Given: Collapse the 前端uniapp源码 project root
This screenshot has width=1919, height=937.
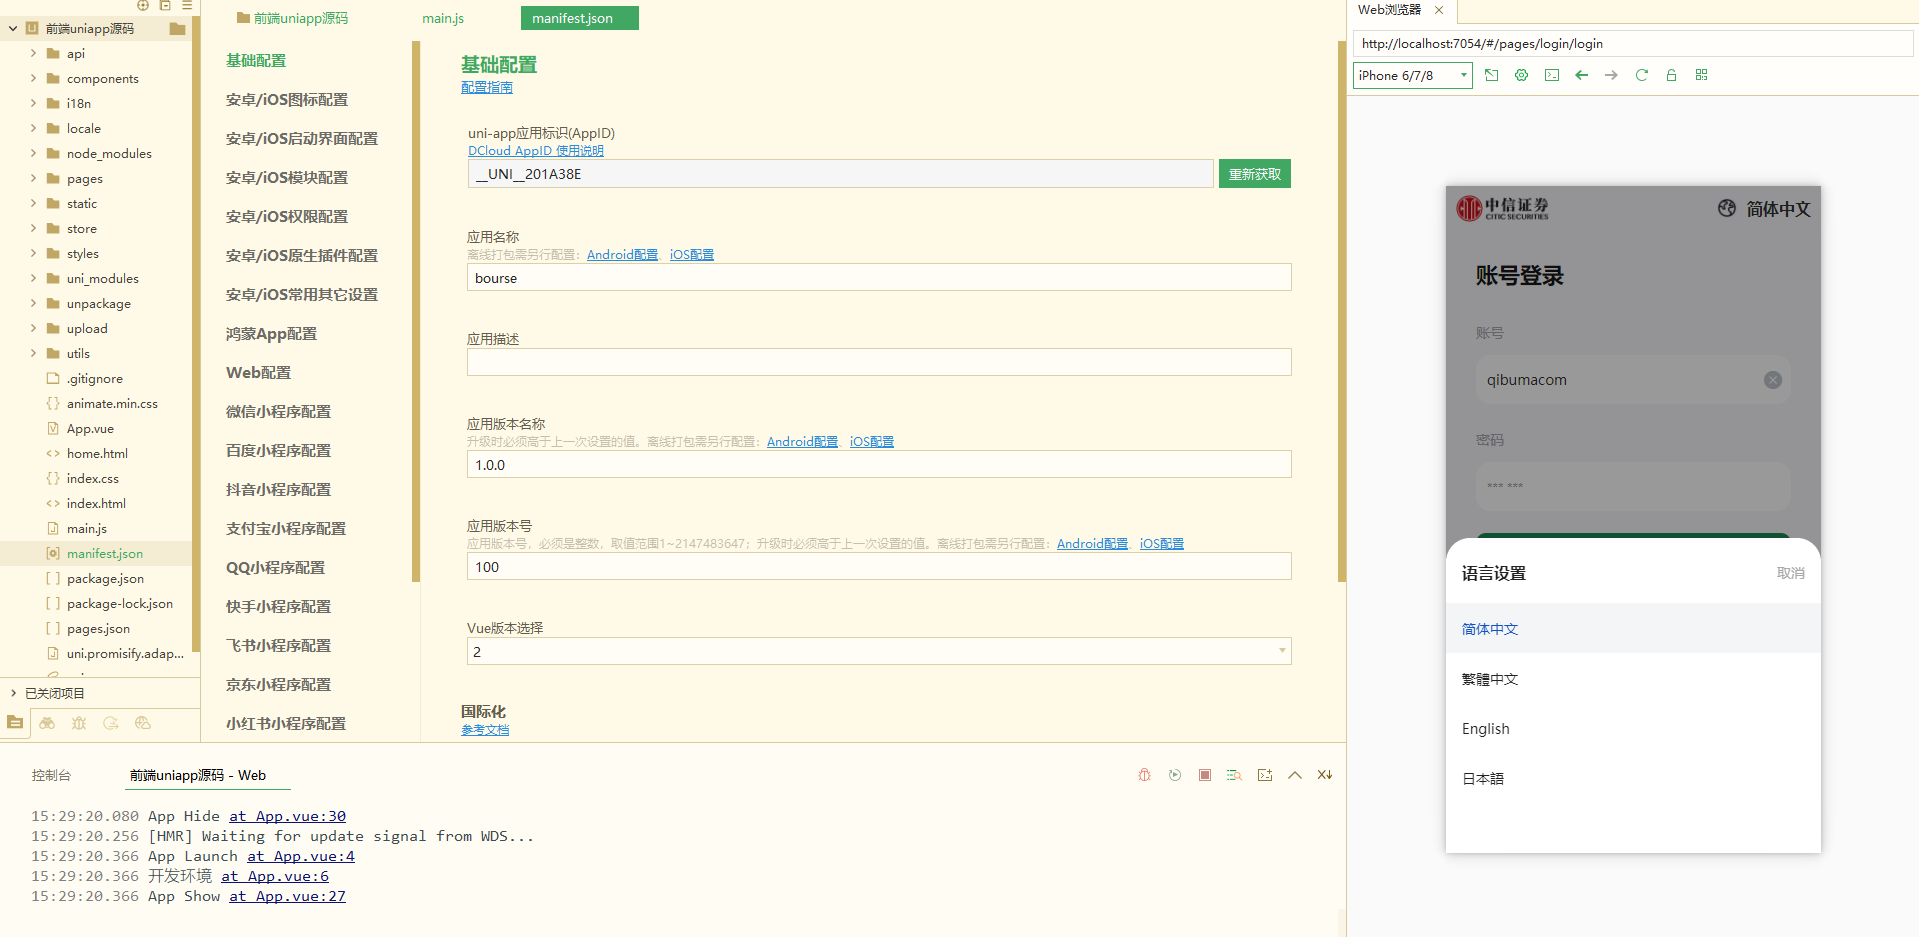Looking at the screenshot, I should (x=13, y=29).
